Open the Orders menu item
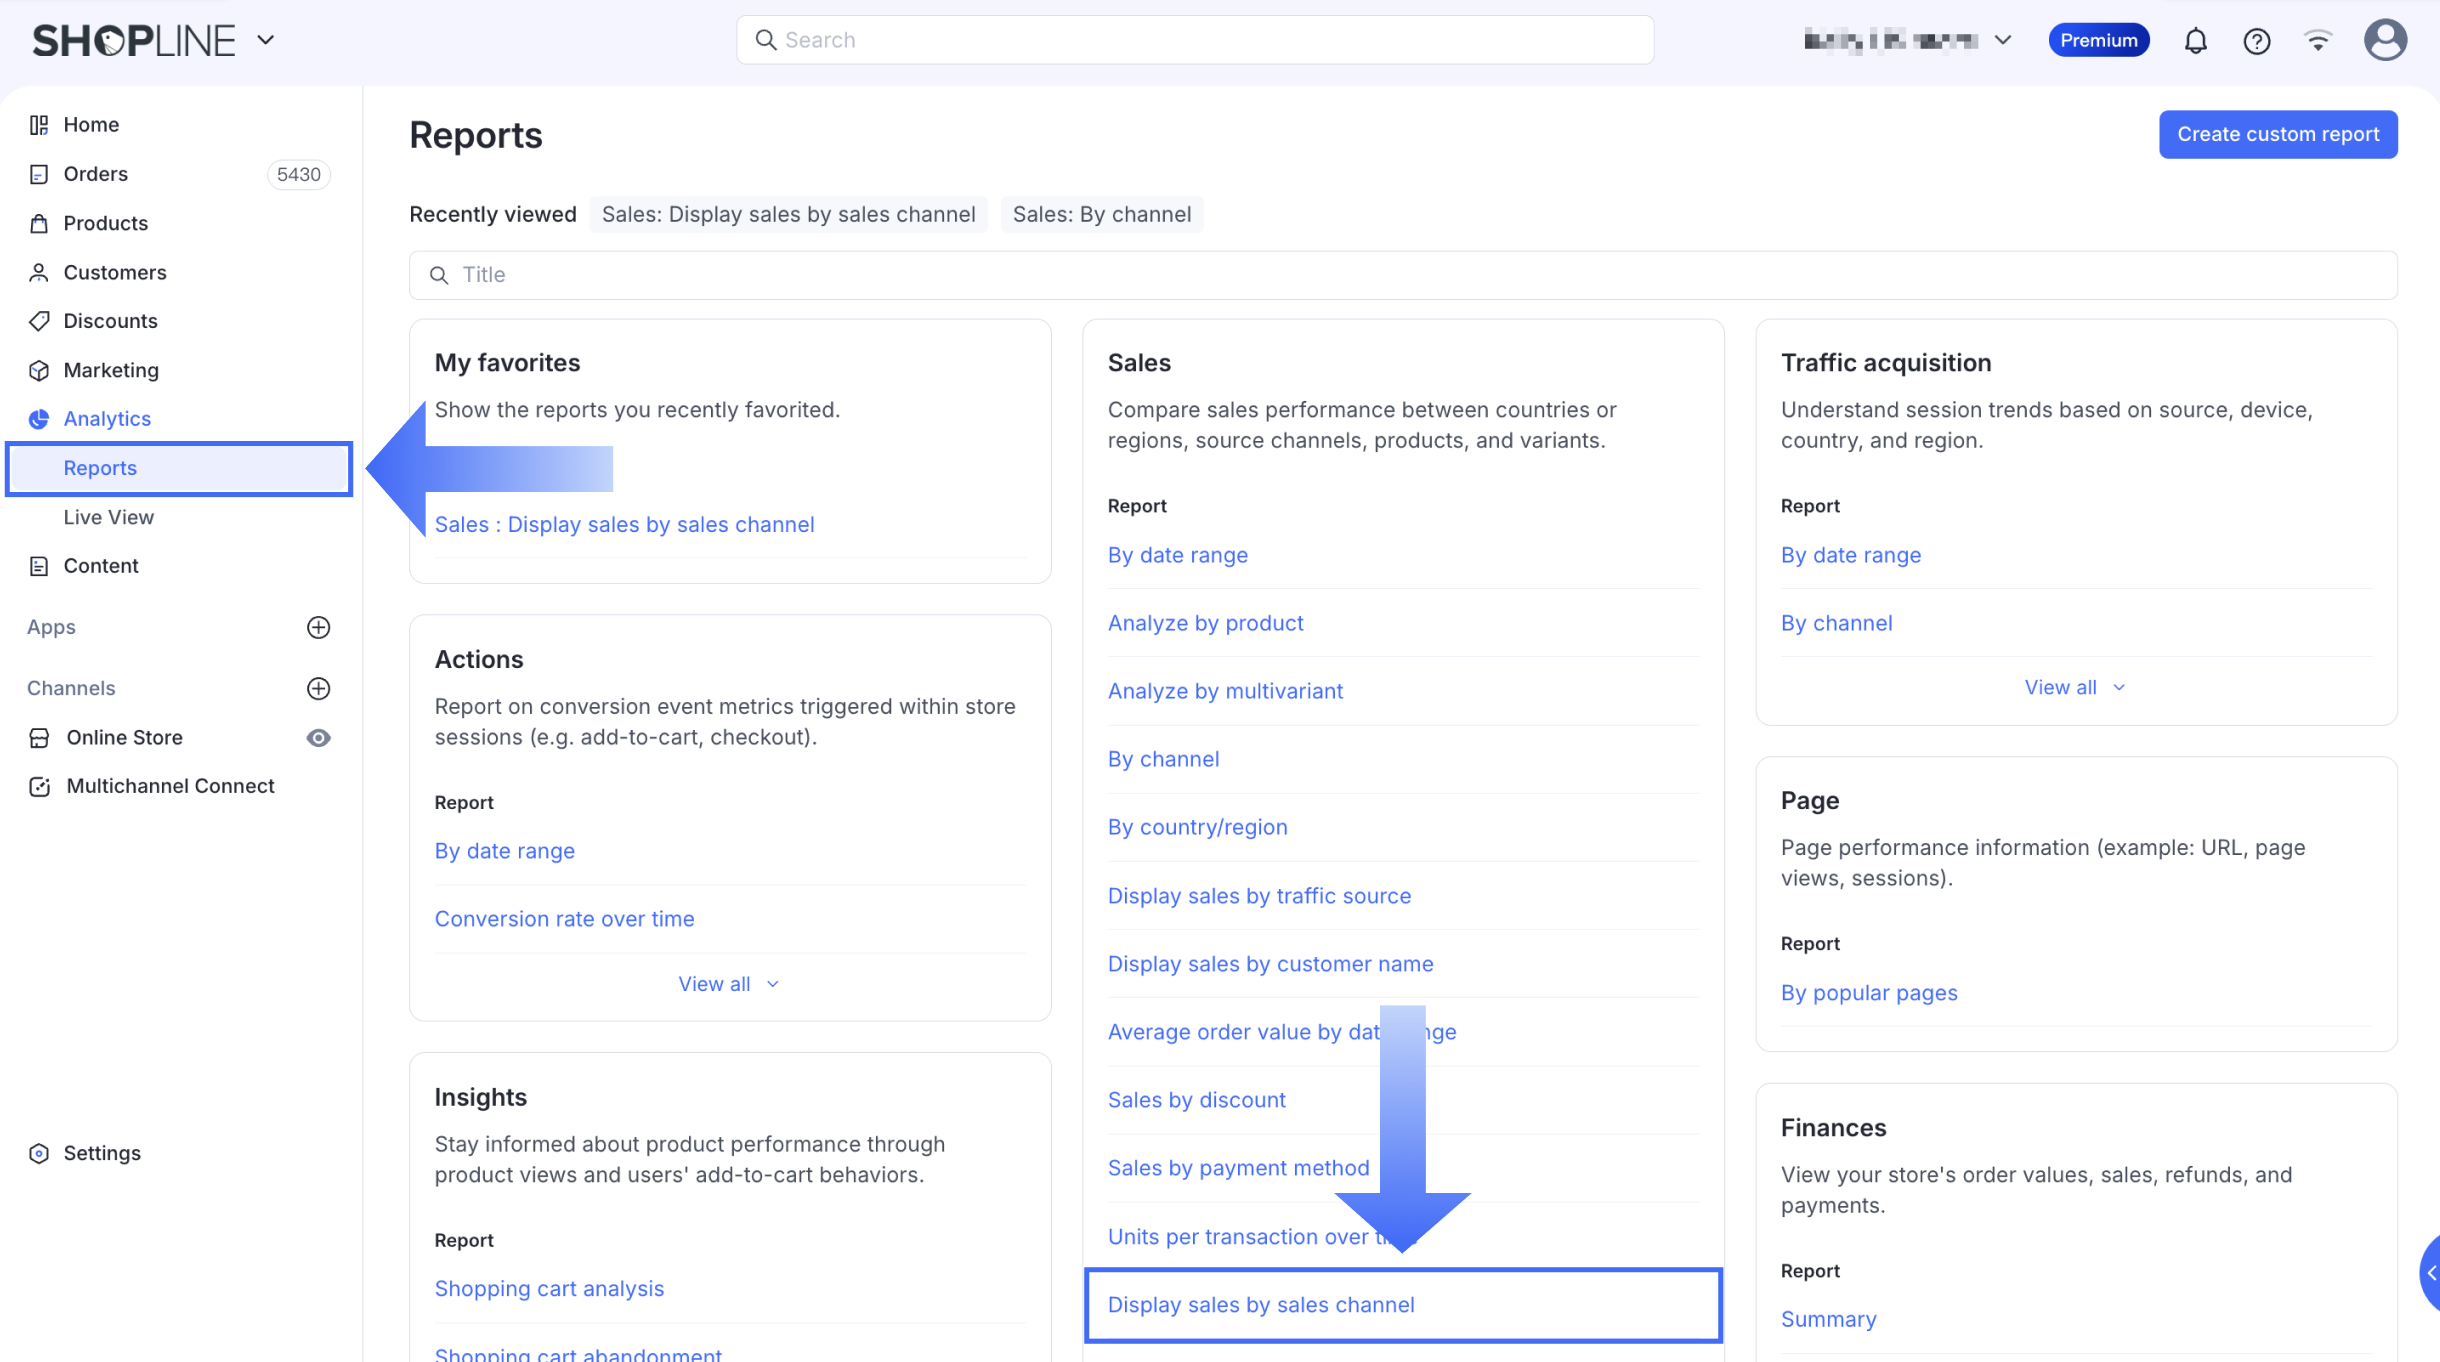 pyautogui.click(x=96, y=174)
